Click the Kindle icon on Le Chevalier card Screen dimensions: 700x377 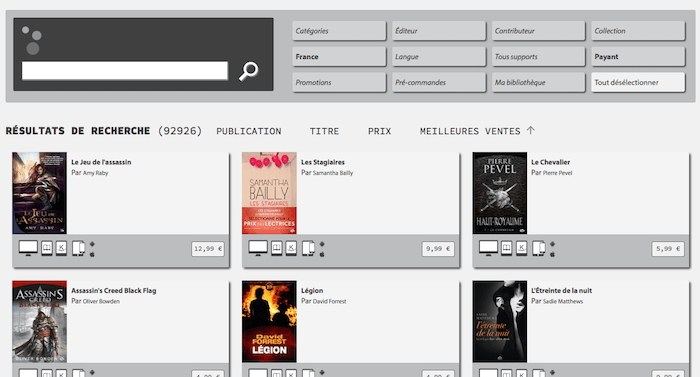(521, 248)
